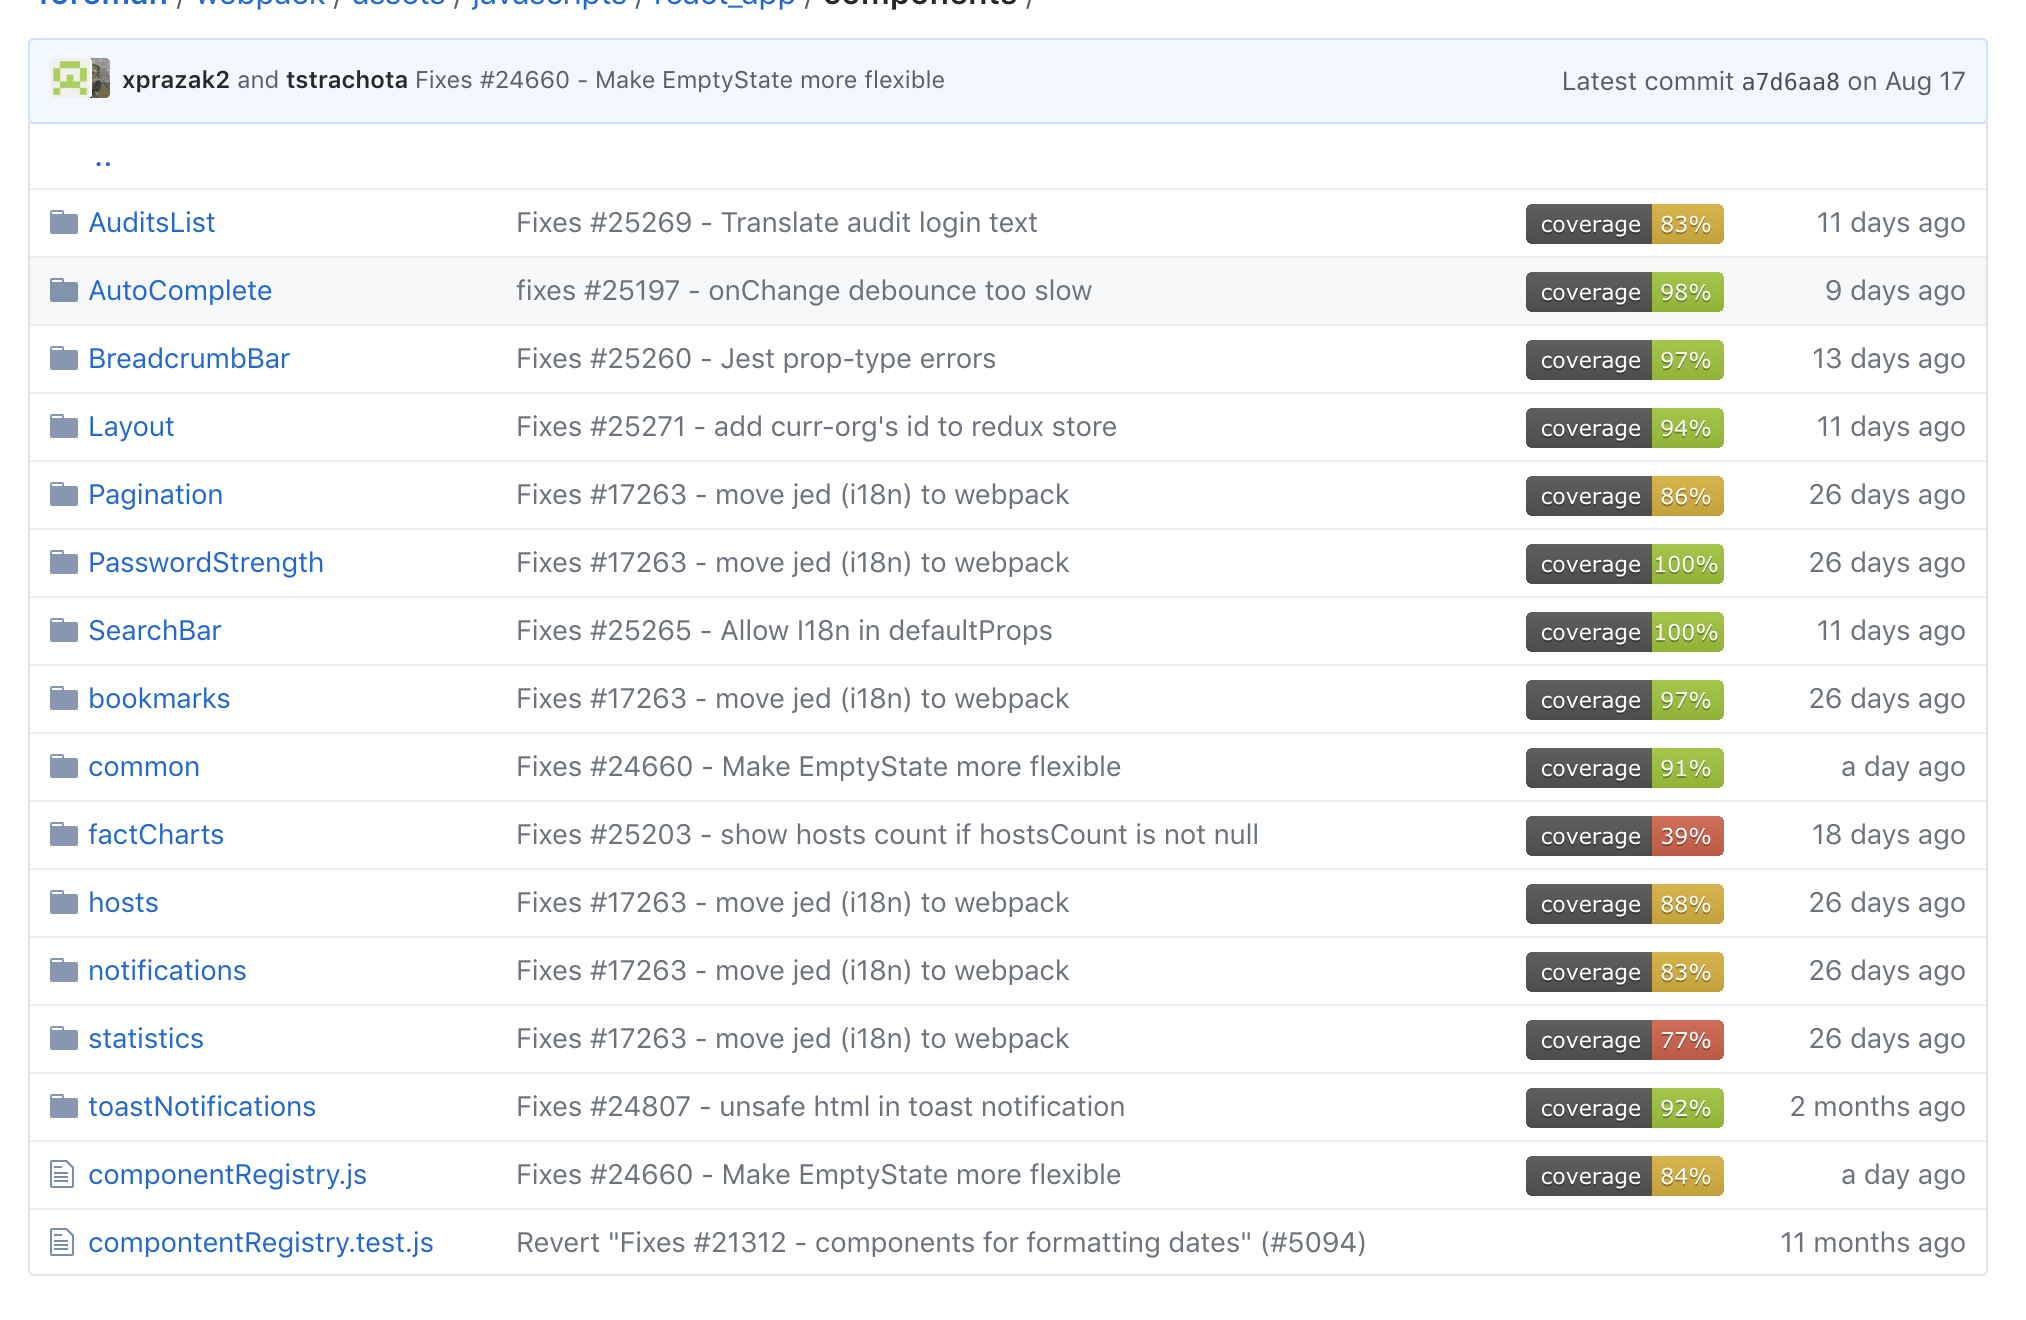This screenshot has height=1320, width=2026.
Task: Click the folder icon beside AuditsList
Action: (64, 222)
